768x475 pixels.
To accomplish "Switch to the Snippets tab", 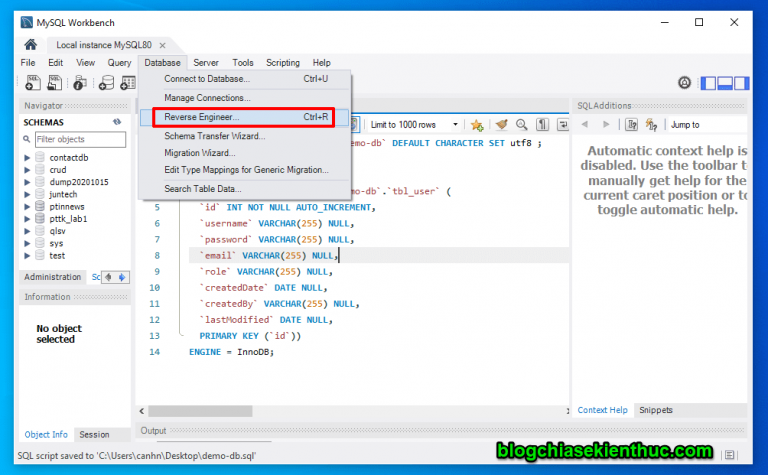I will pyautogui.click(x=656, y=410).
